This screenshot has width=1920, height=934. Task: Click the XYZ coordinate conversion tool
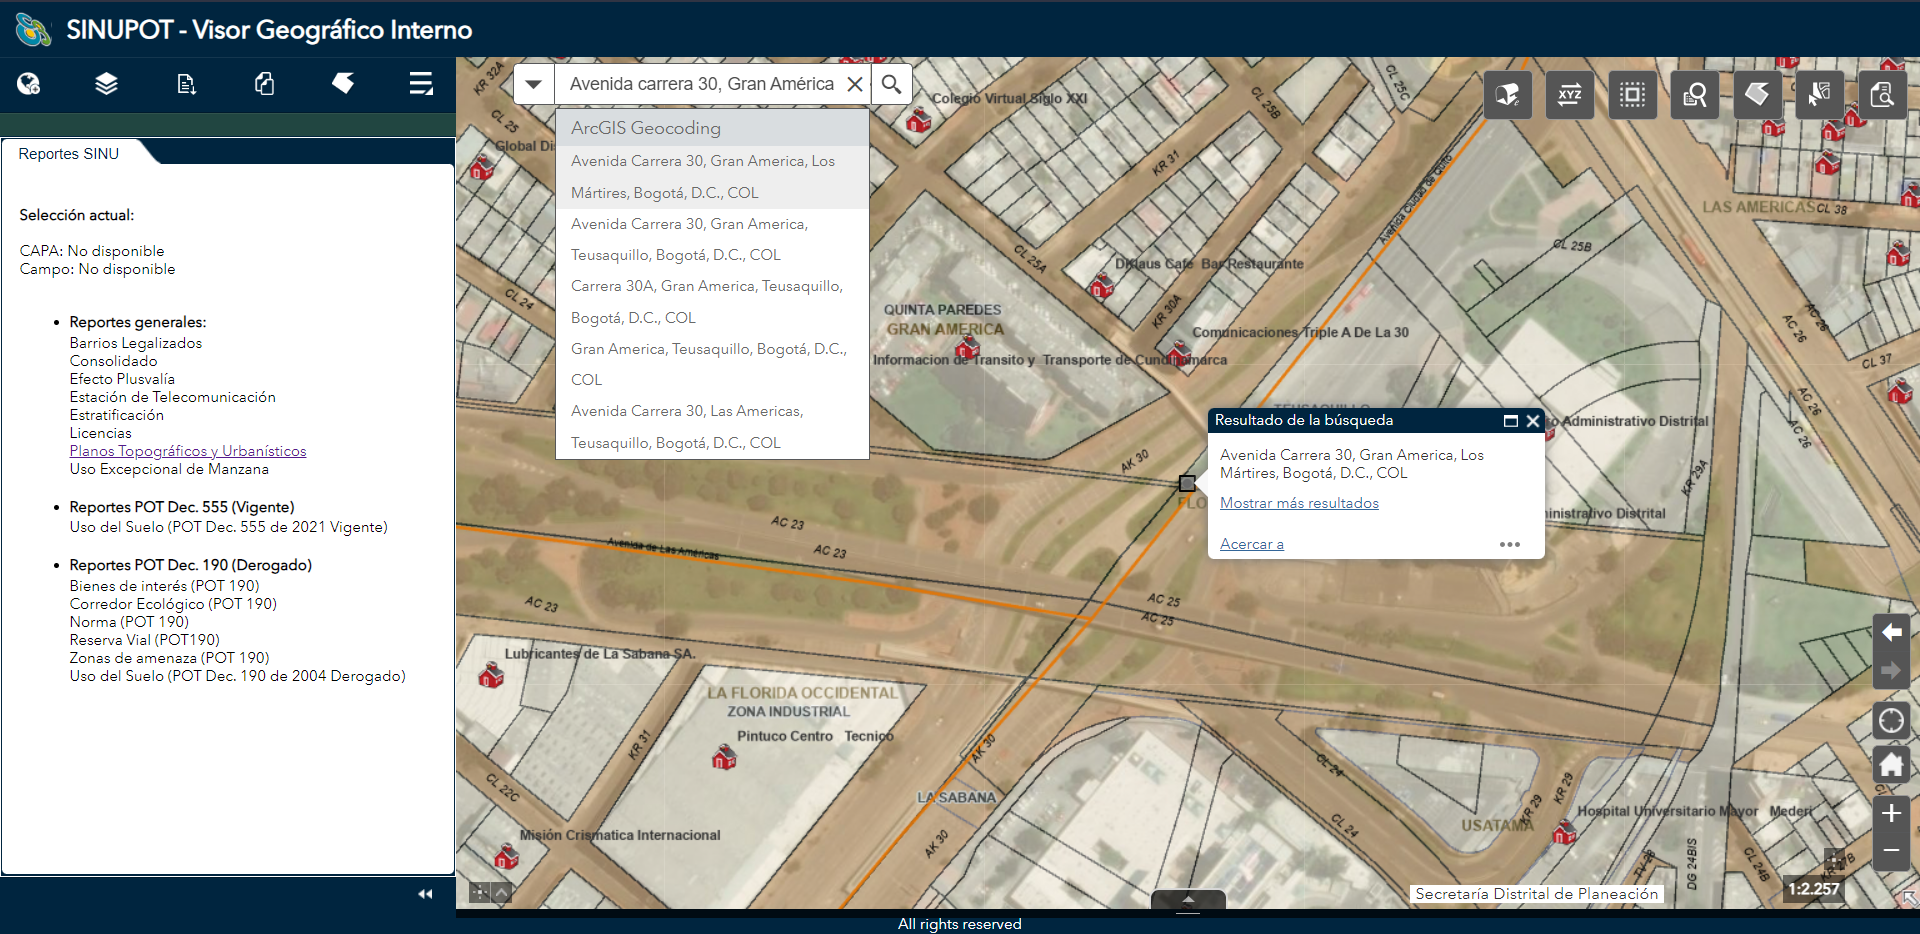[x=1570, y=95]
